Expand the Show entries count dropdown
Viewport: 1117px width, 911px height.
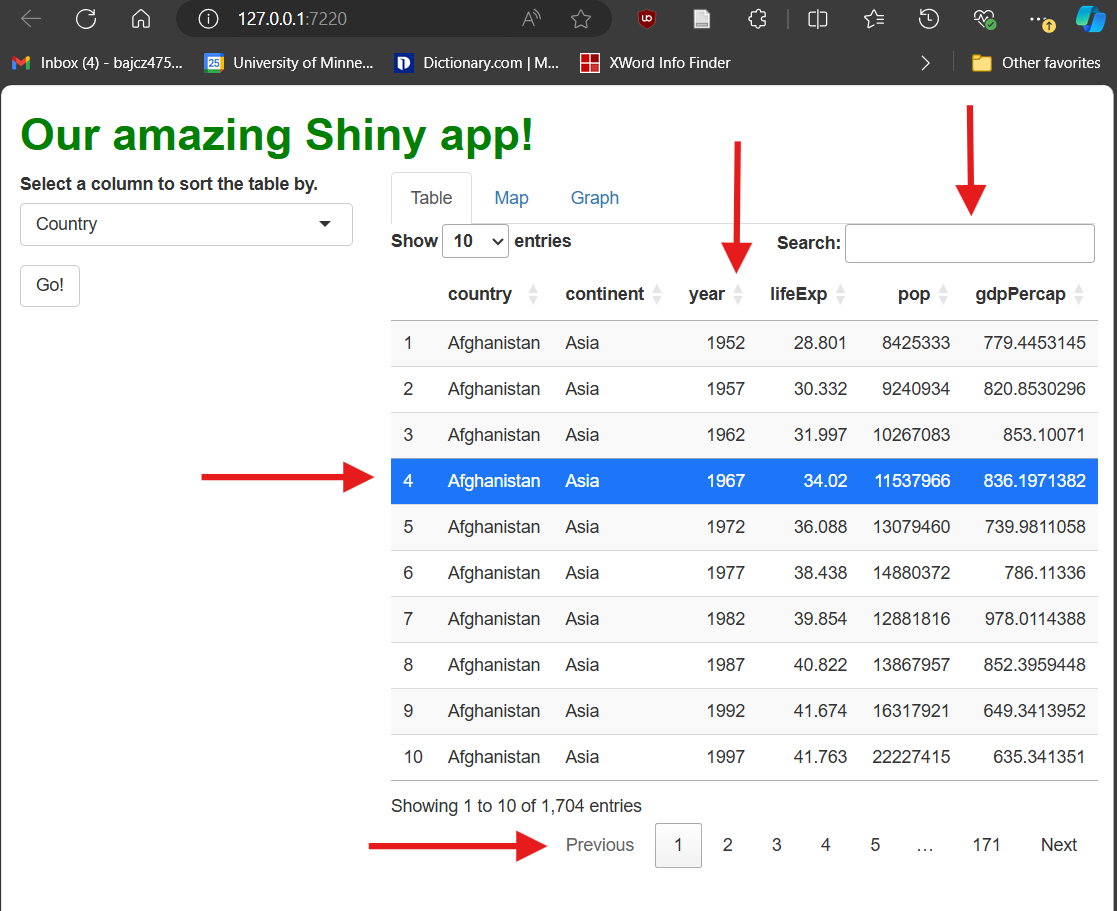point(475,241)
